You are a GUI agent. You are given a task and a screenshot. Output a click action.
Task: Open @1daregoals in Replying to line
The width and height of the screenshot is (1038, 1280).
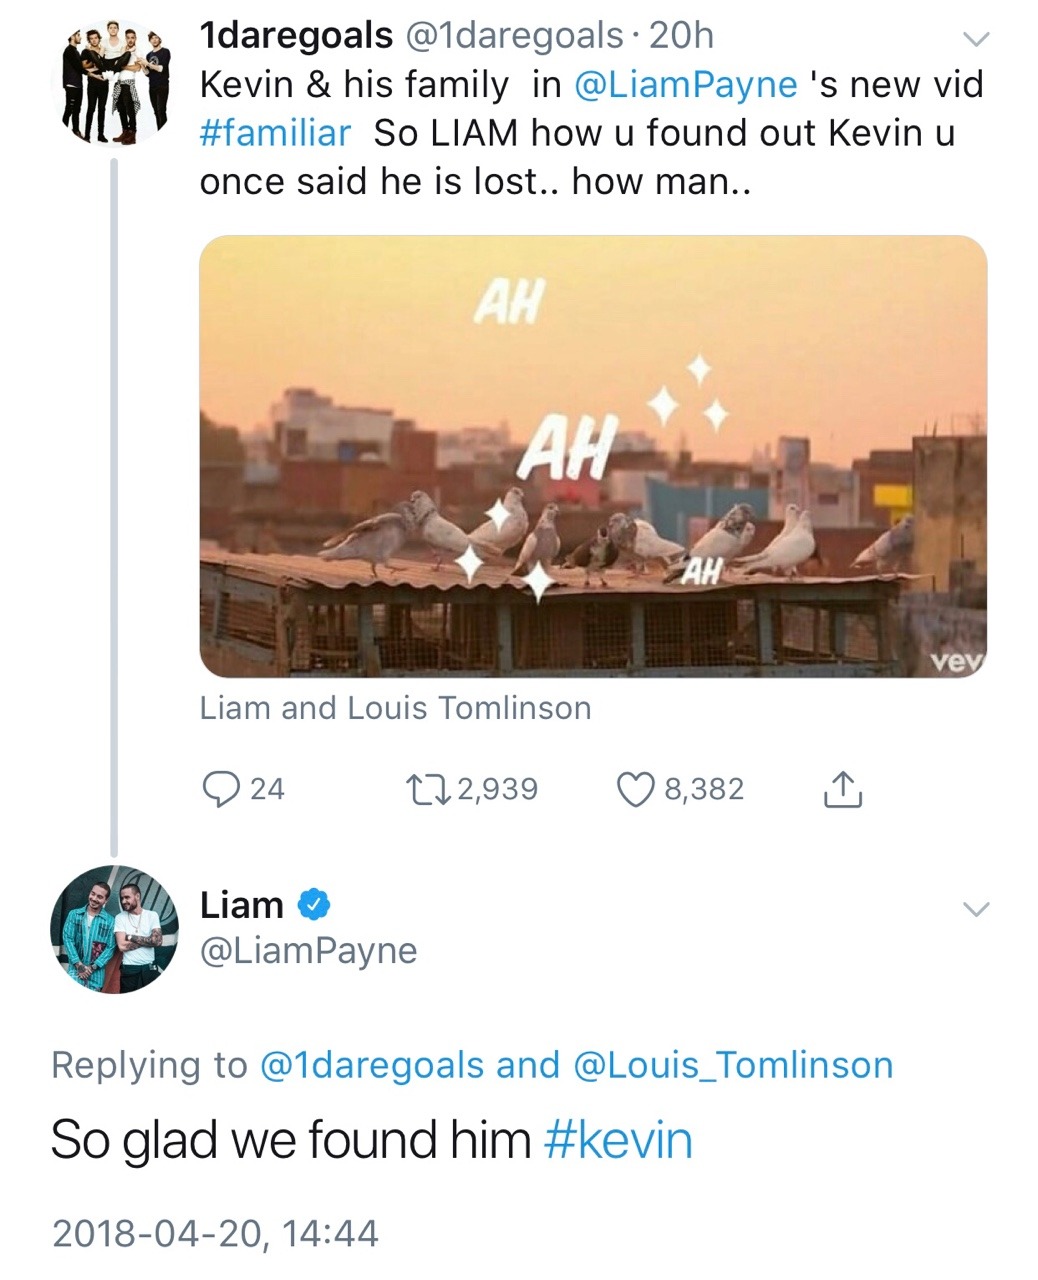(x=372, y=1065)
